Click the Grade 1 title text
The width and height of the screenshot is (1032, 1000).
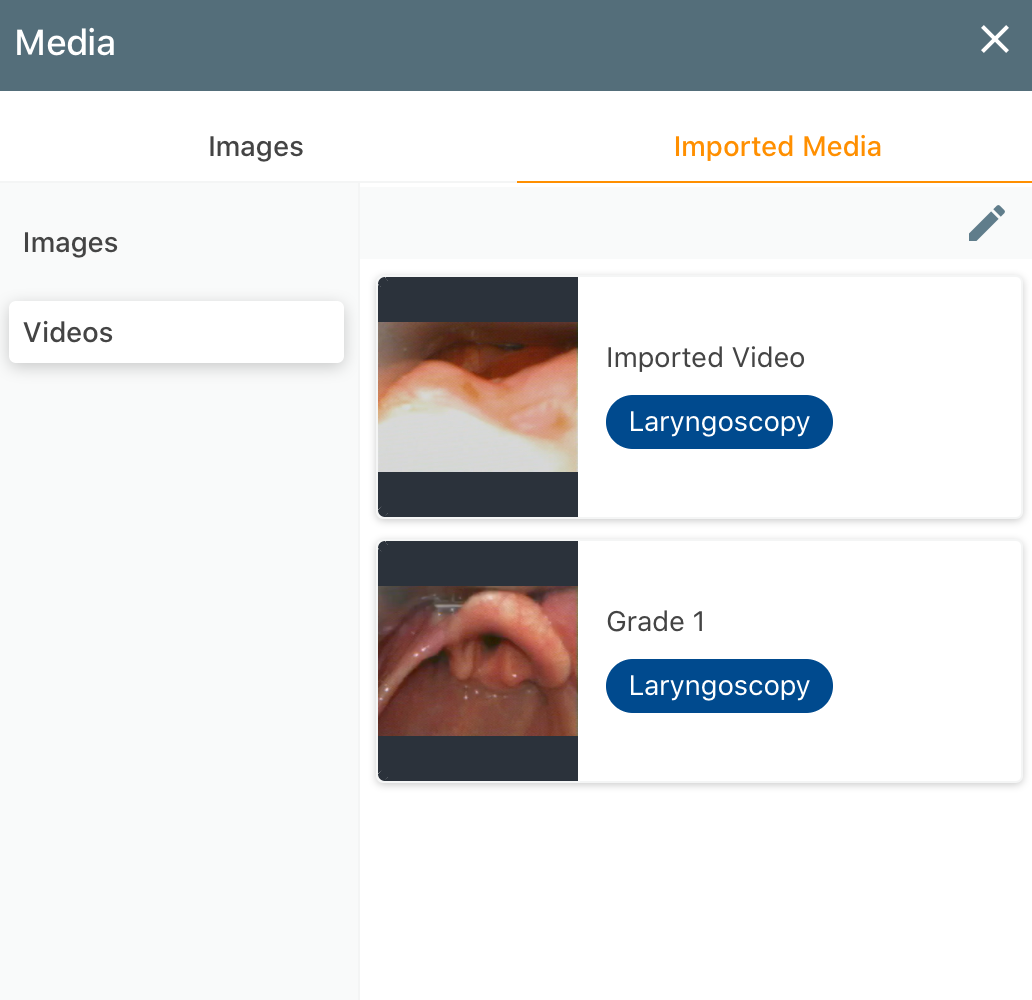(x=656, y=621)
